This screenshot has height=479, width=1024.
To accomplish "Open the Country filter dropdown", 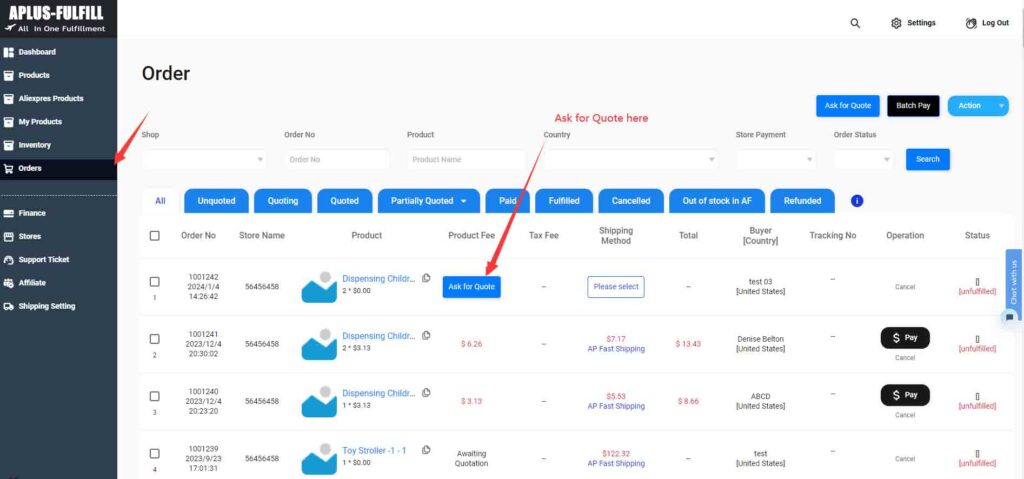I will tap(630, 159).
